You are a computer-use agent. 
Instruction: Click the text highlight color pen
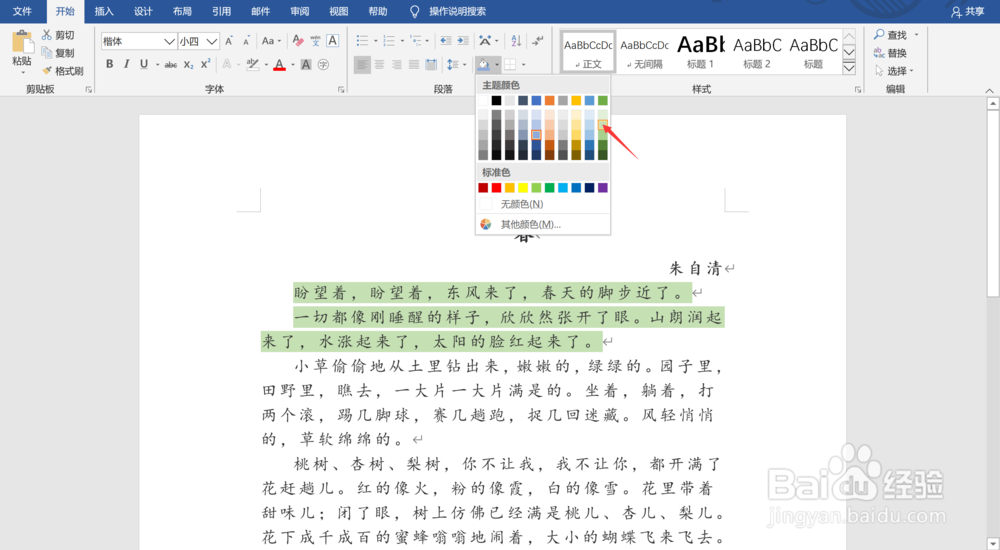[253, 64]
